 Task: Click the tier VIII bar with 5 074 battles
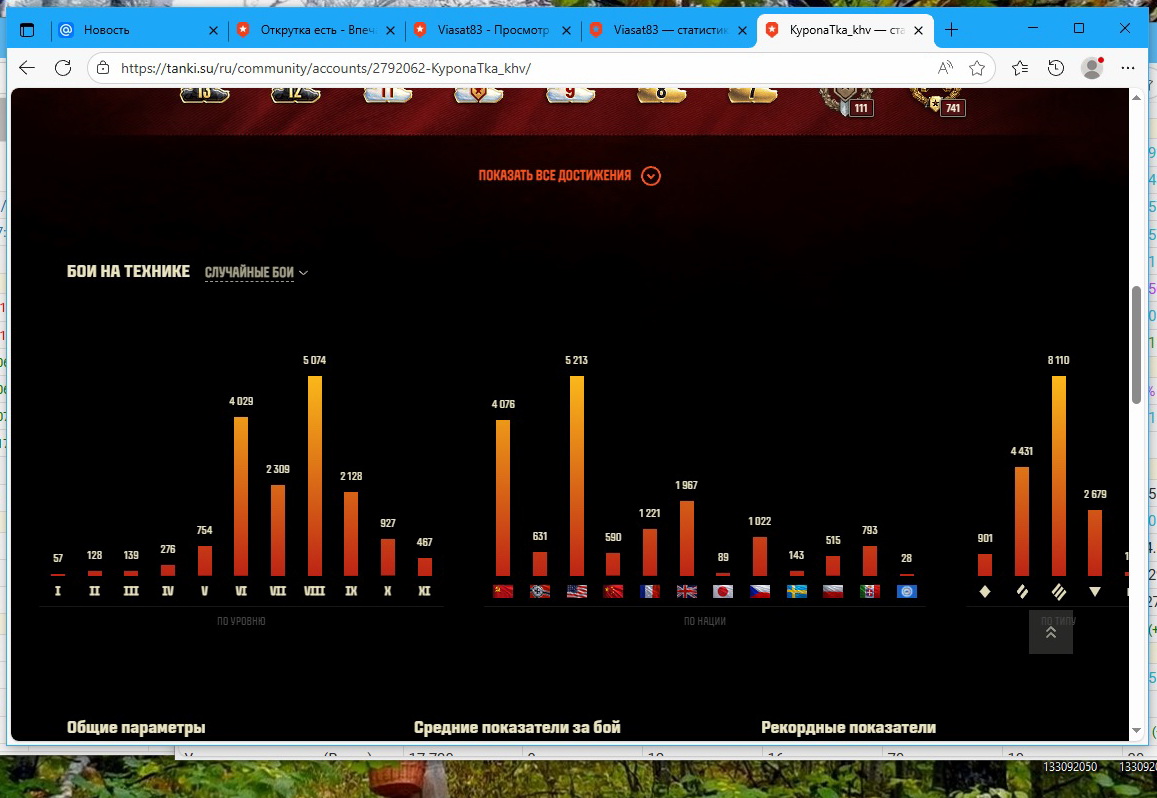[314, 476]
